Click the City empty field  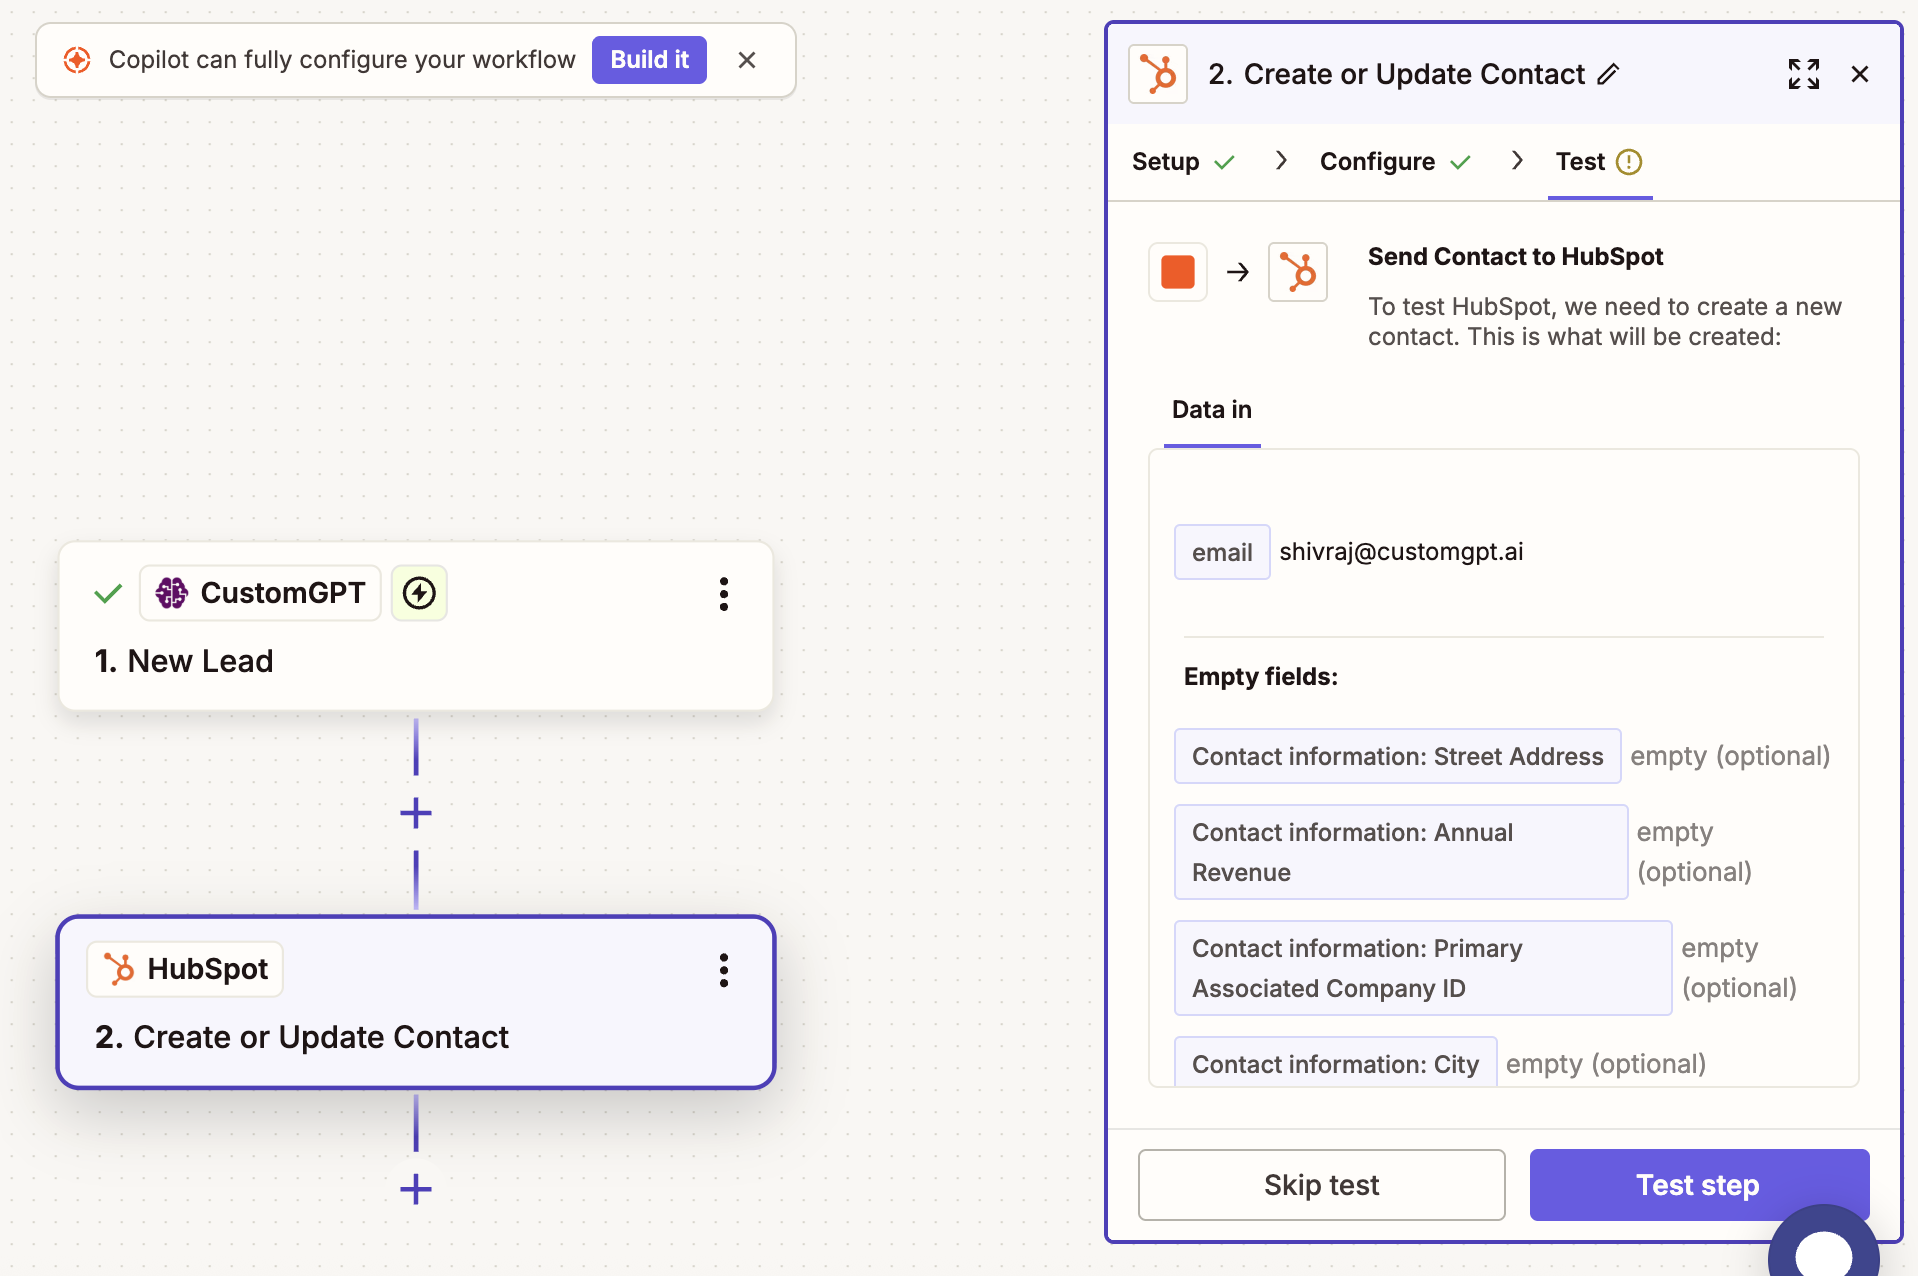pos(1335,1063)
